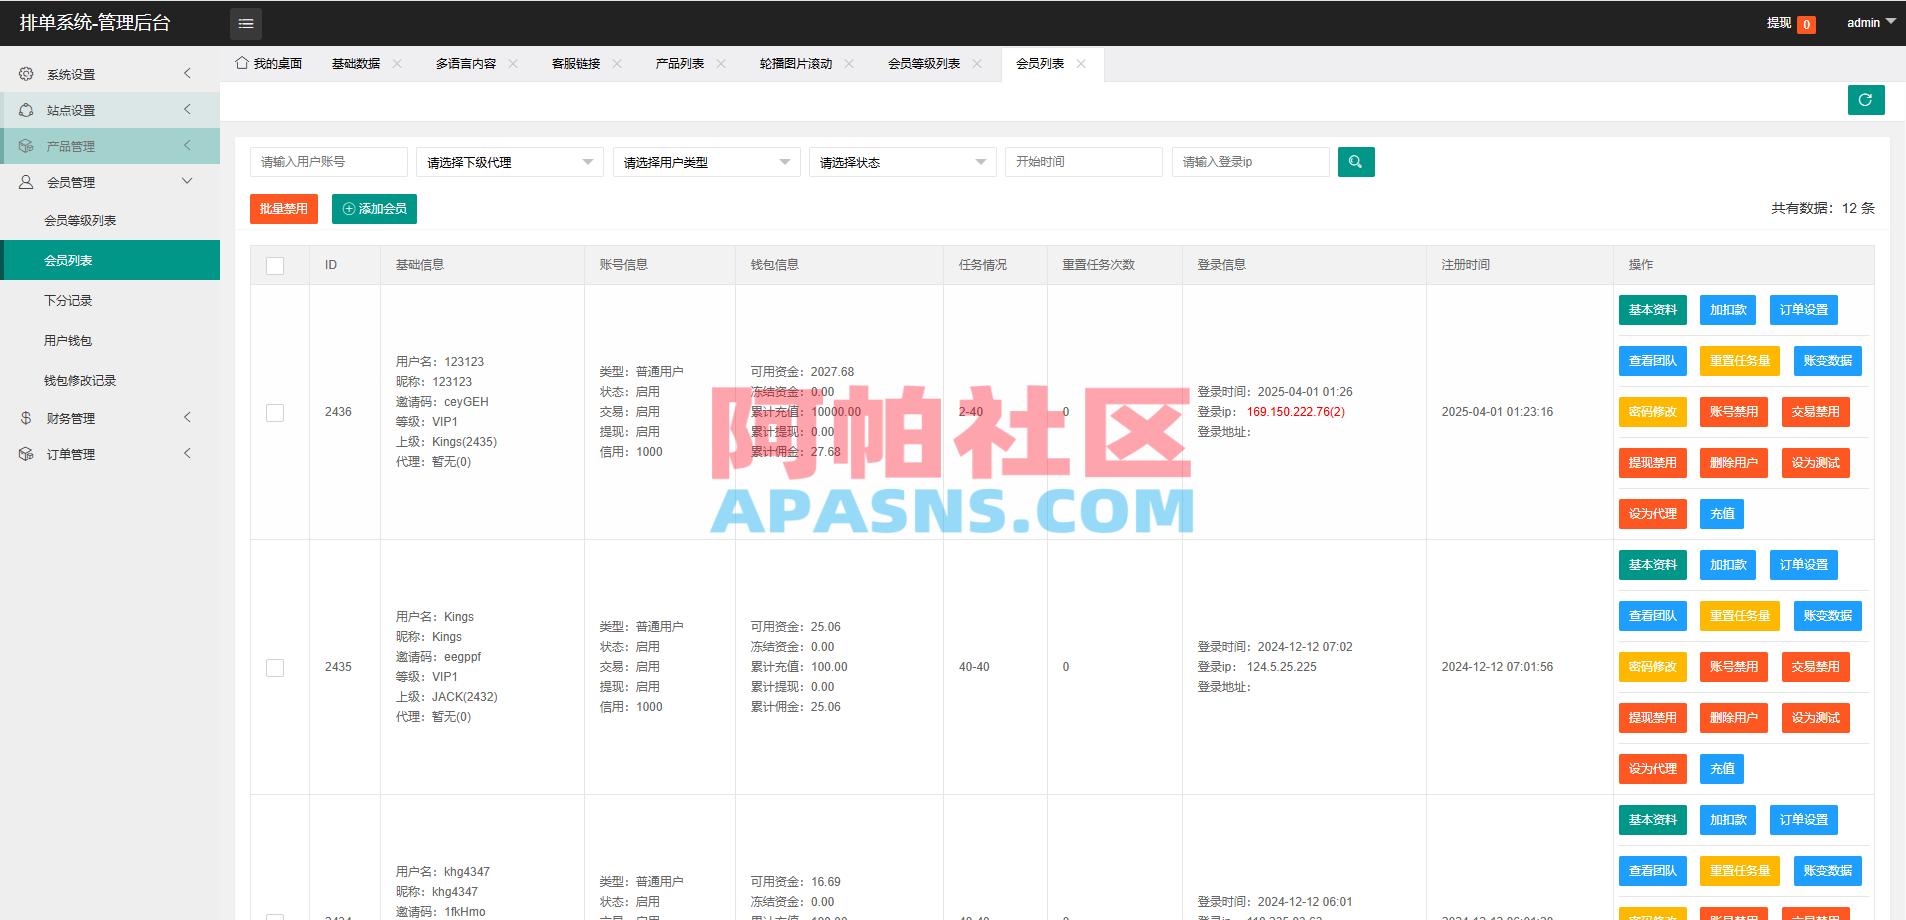Select the 系统设置 sidebar icon
The image size is (1906, 920).
click(25, 73)
